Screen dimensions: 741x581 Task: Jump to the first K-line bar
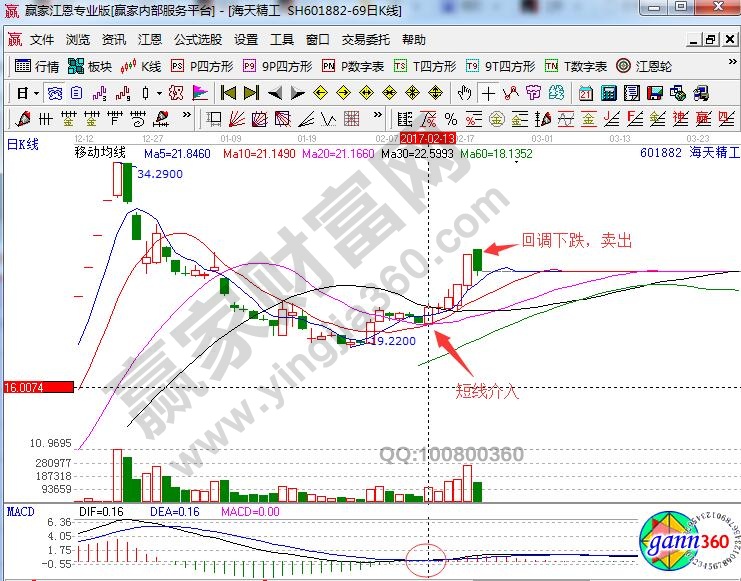pyautogui.click(x=228, y=93)
